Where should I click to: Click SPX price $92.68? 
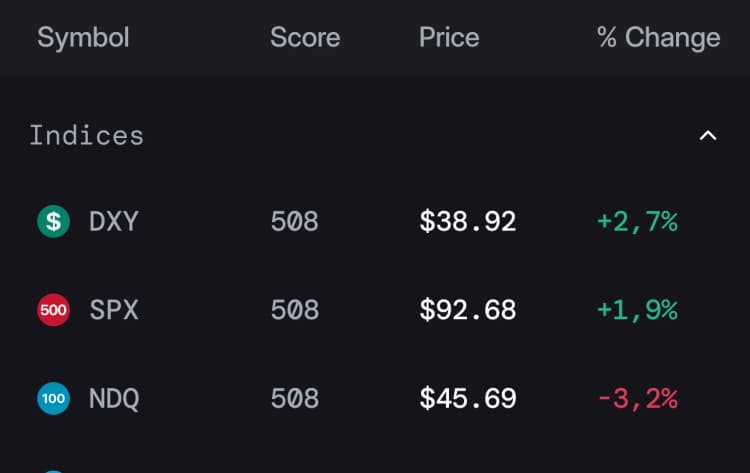(468, 310)
